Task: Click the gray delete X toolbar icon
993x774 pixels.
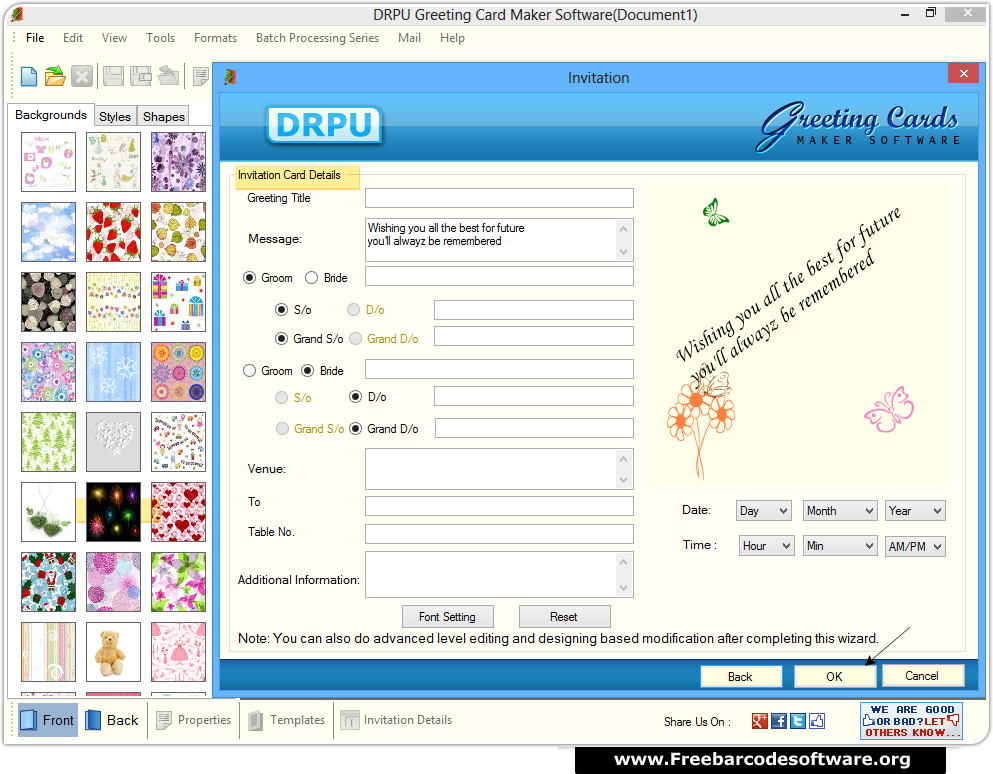Action: tap(82, 77)
